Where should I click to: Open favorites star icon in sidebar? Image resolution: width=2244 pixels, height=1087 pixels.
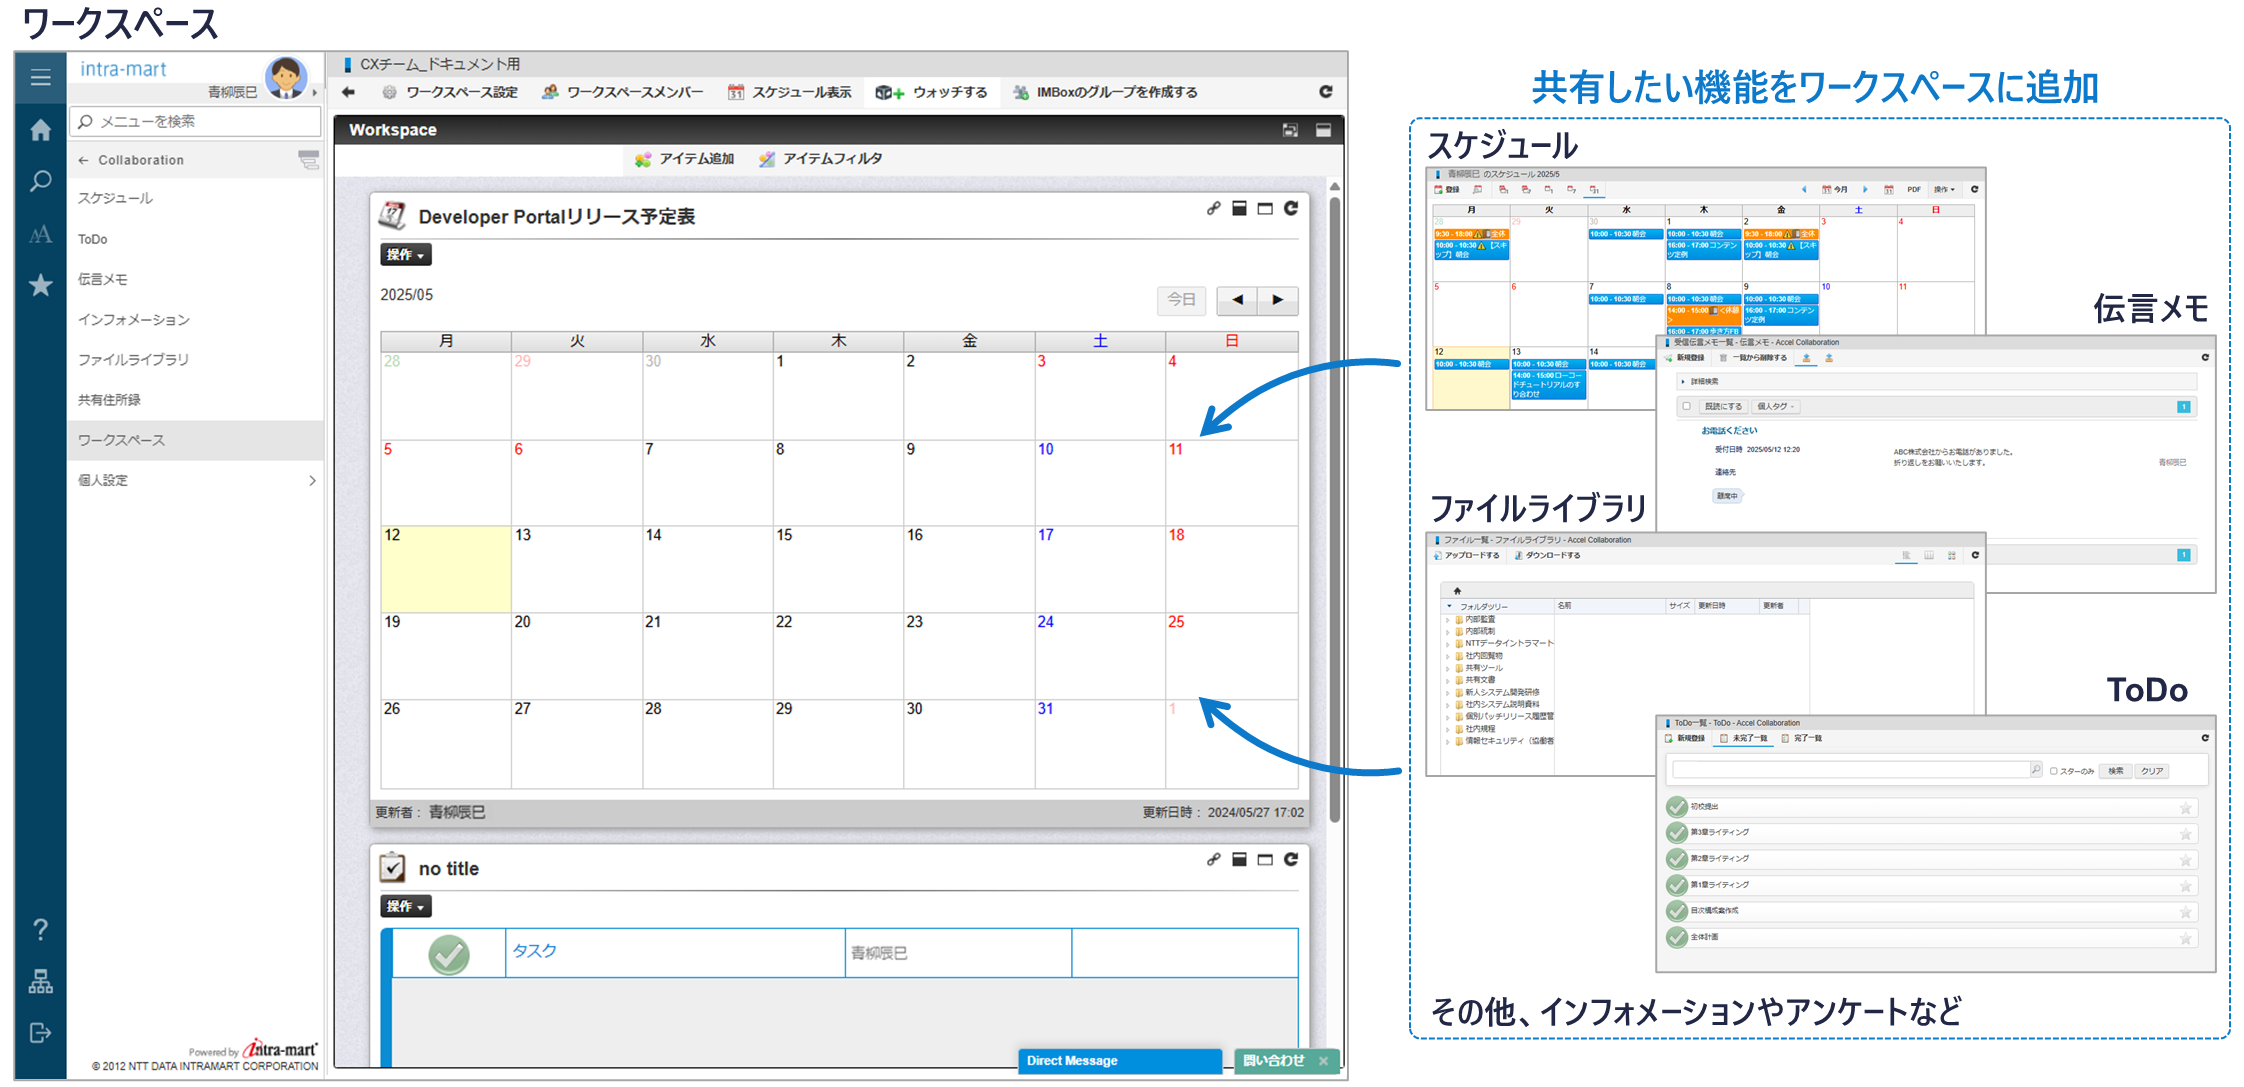point(40,286)
